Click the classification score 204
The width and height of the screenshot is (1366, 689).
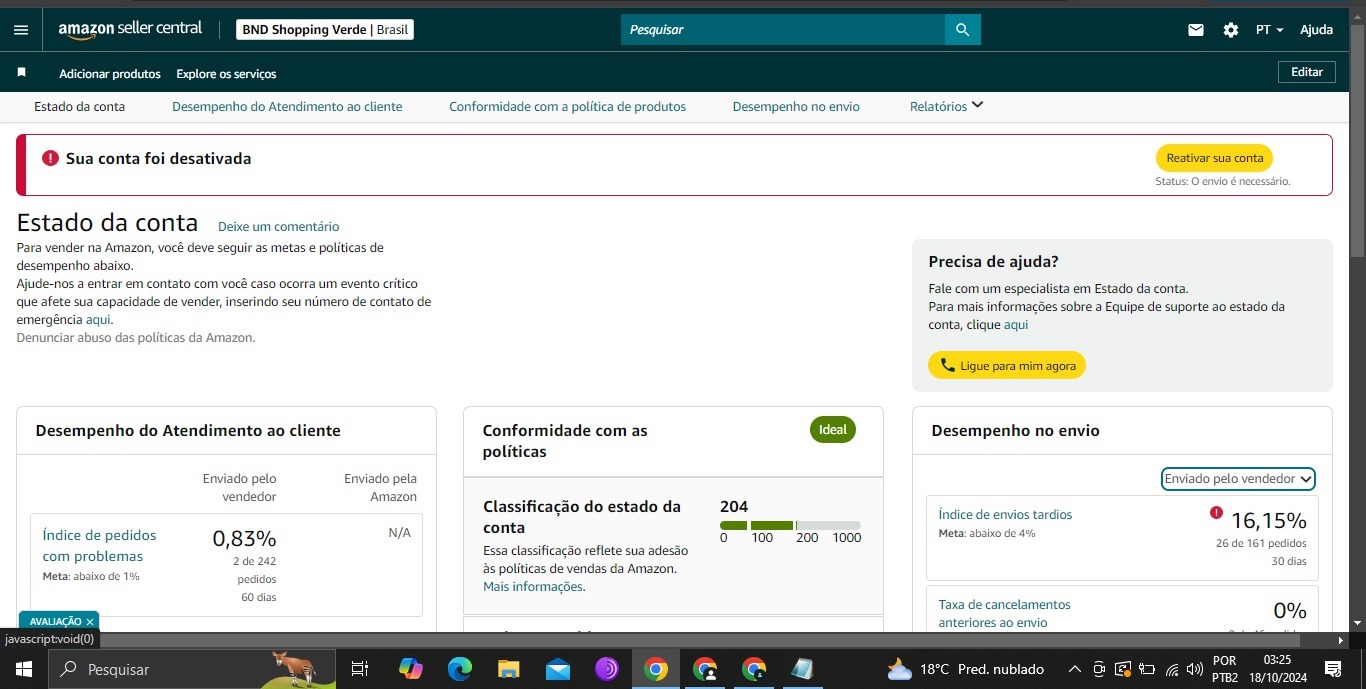734,507
